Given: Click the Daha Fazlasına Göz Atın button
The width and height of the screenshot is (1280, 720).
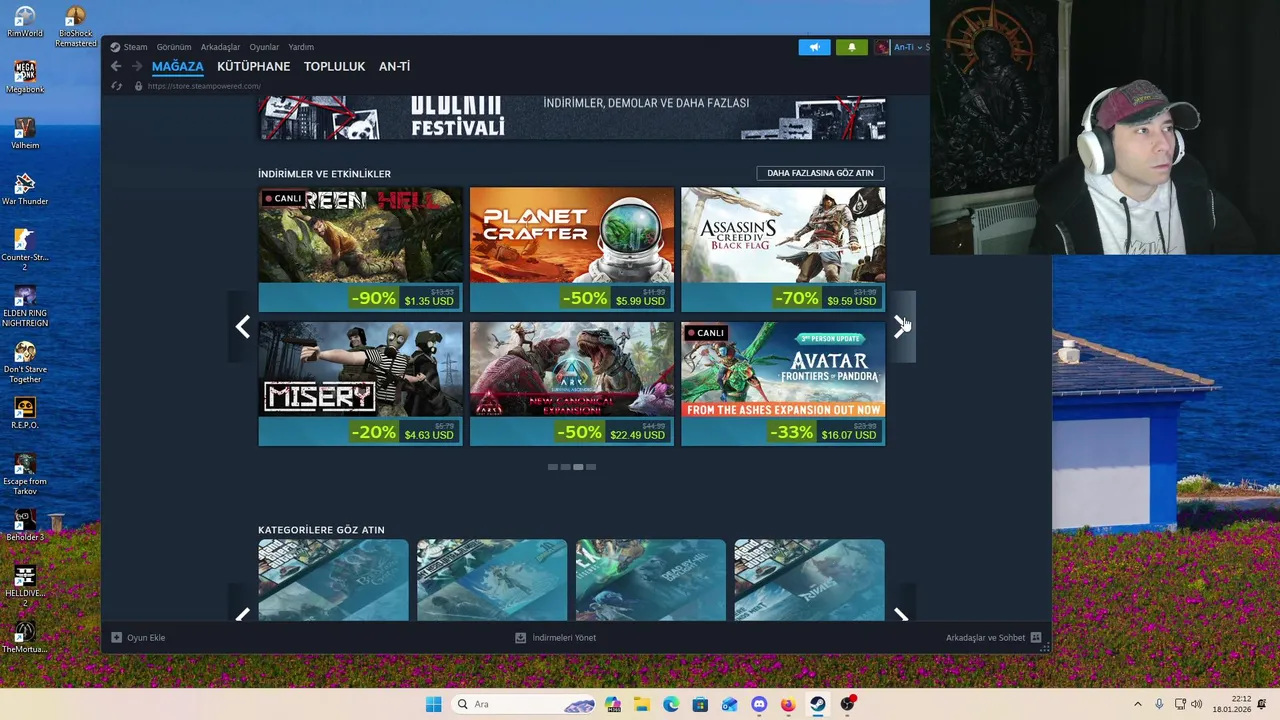Looking at the screenshot, I should pyautogui.click(x=820, y=173).
